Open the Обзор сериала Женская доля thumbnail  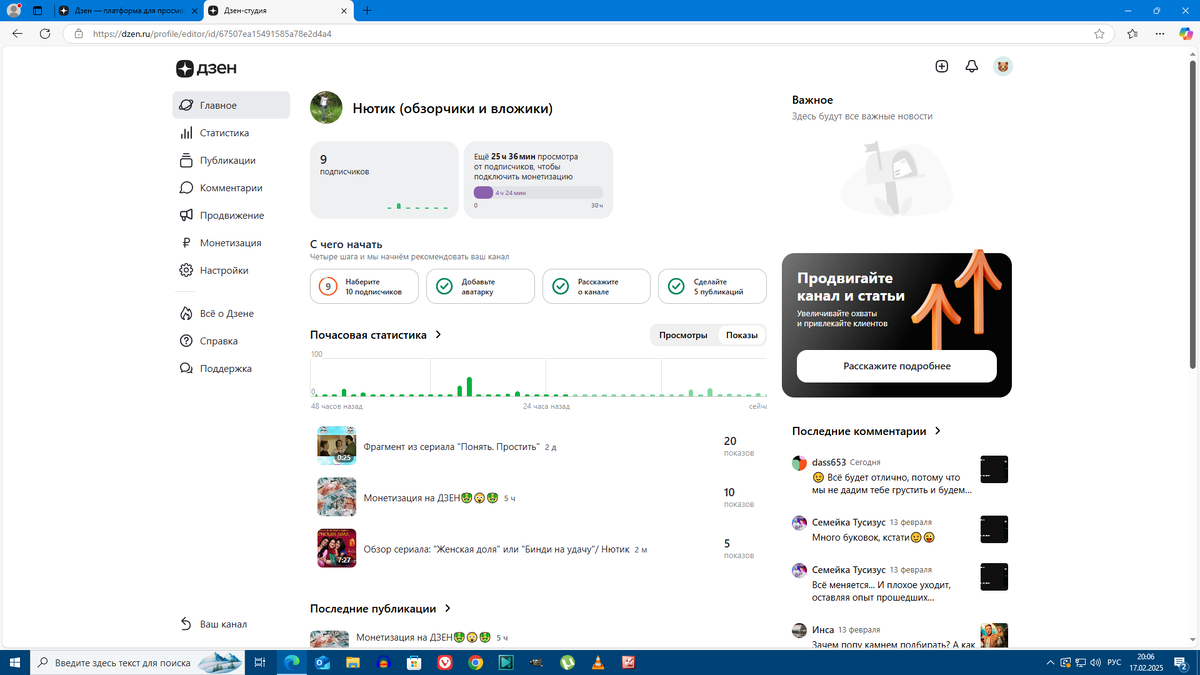337,548
